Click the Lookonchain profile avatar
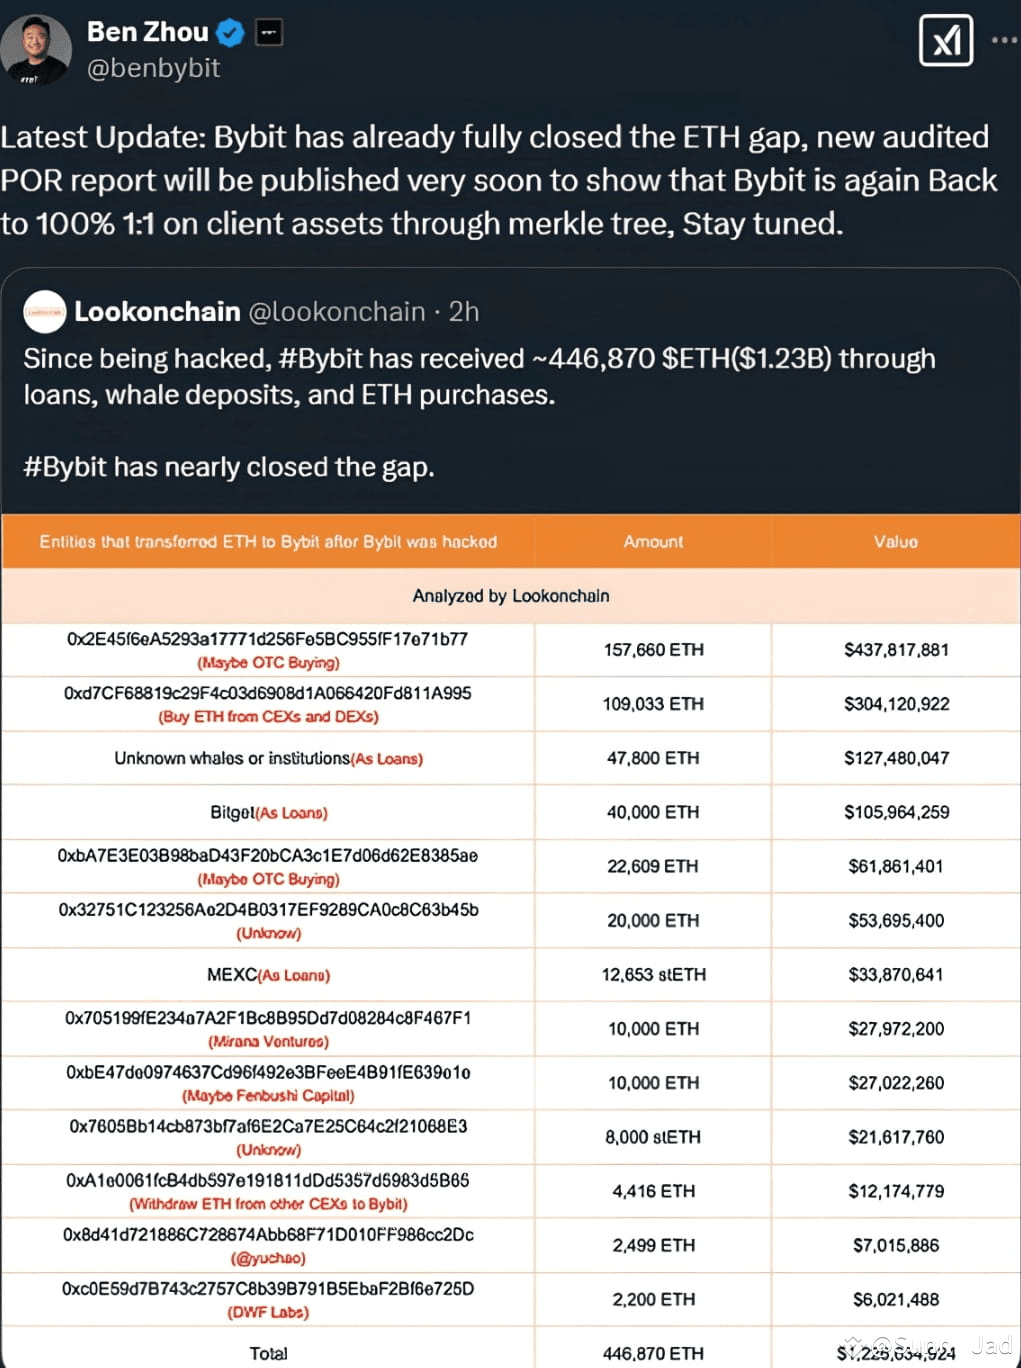1021x1368 pixels. click(x=44, y=312)
